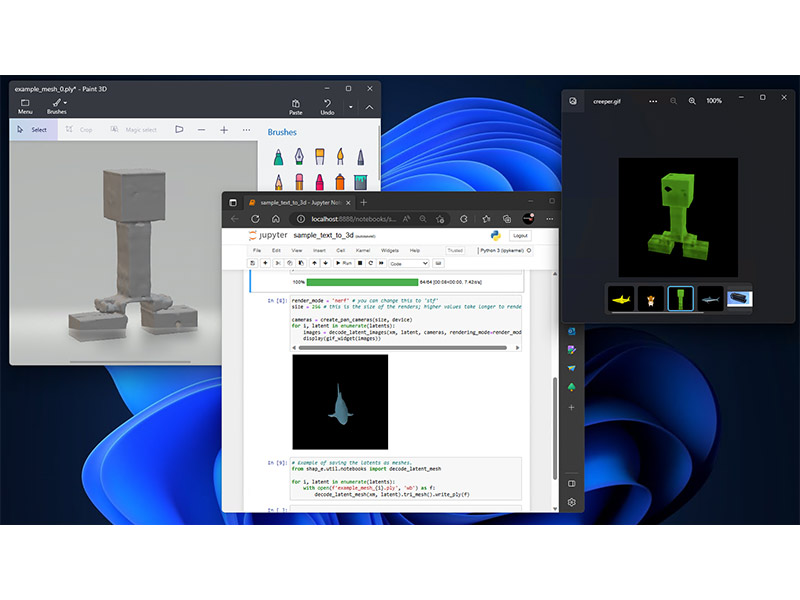Open the Jupyter View menu
The image size is (800, 600).
pyautogui.click(x=296, y=251)
